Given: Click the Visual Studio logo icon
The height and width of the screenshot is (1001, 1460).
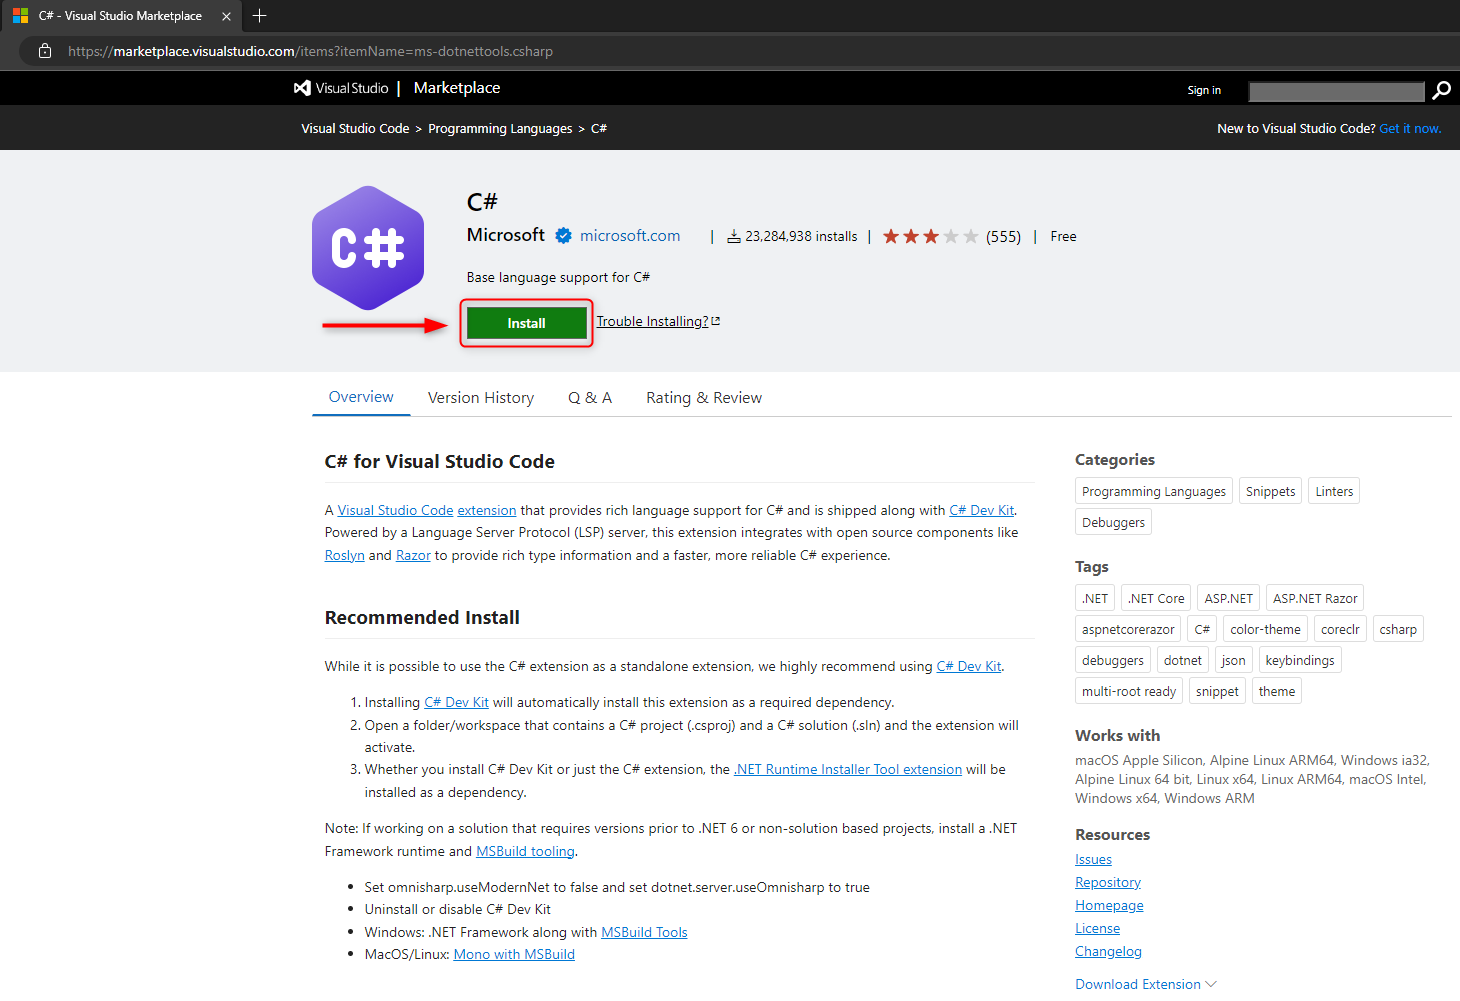Looking at the screenshot, I should pos(302,88).
